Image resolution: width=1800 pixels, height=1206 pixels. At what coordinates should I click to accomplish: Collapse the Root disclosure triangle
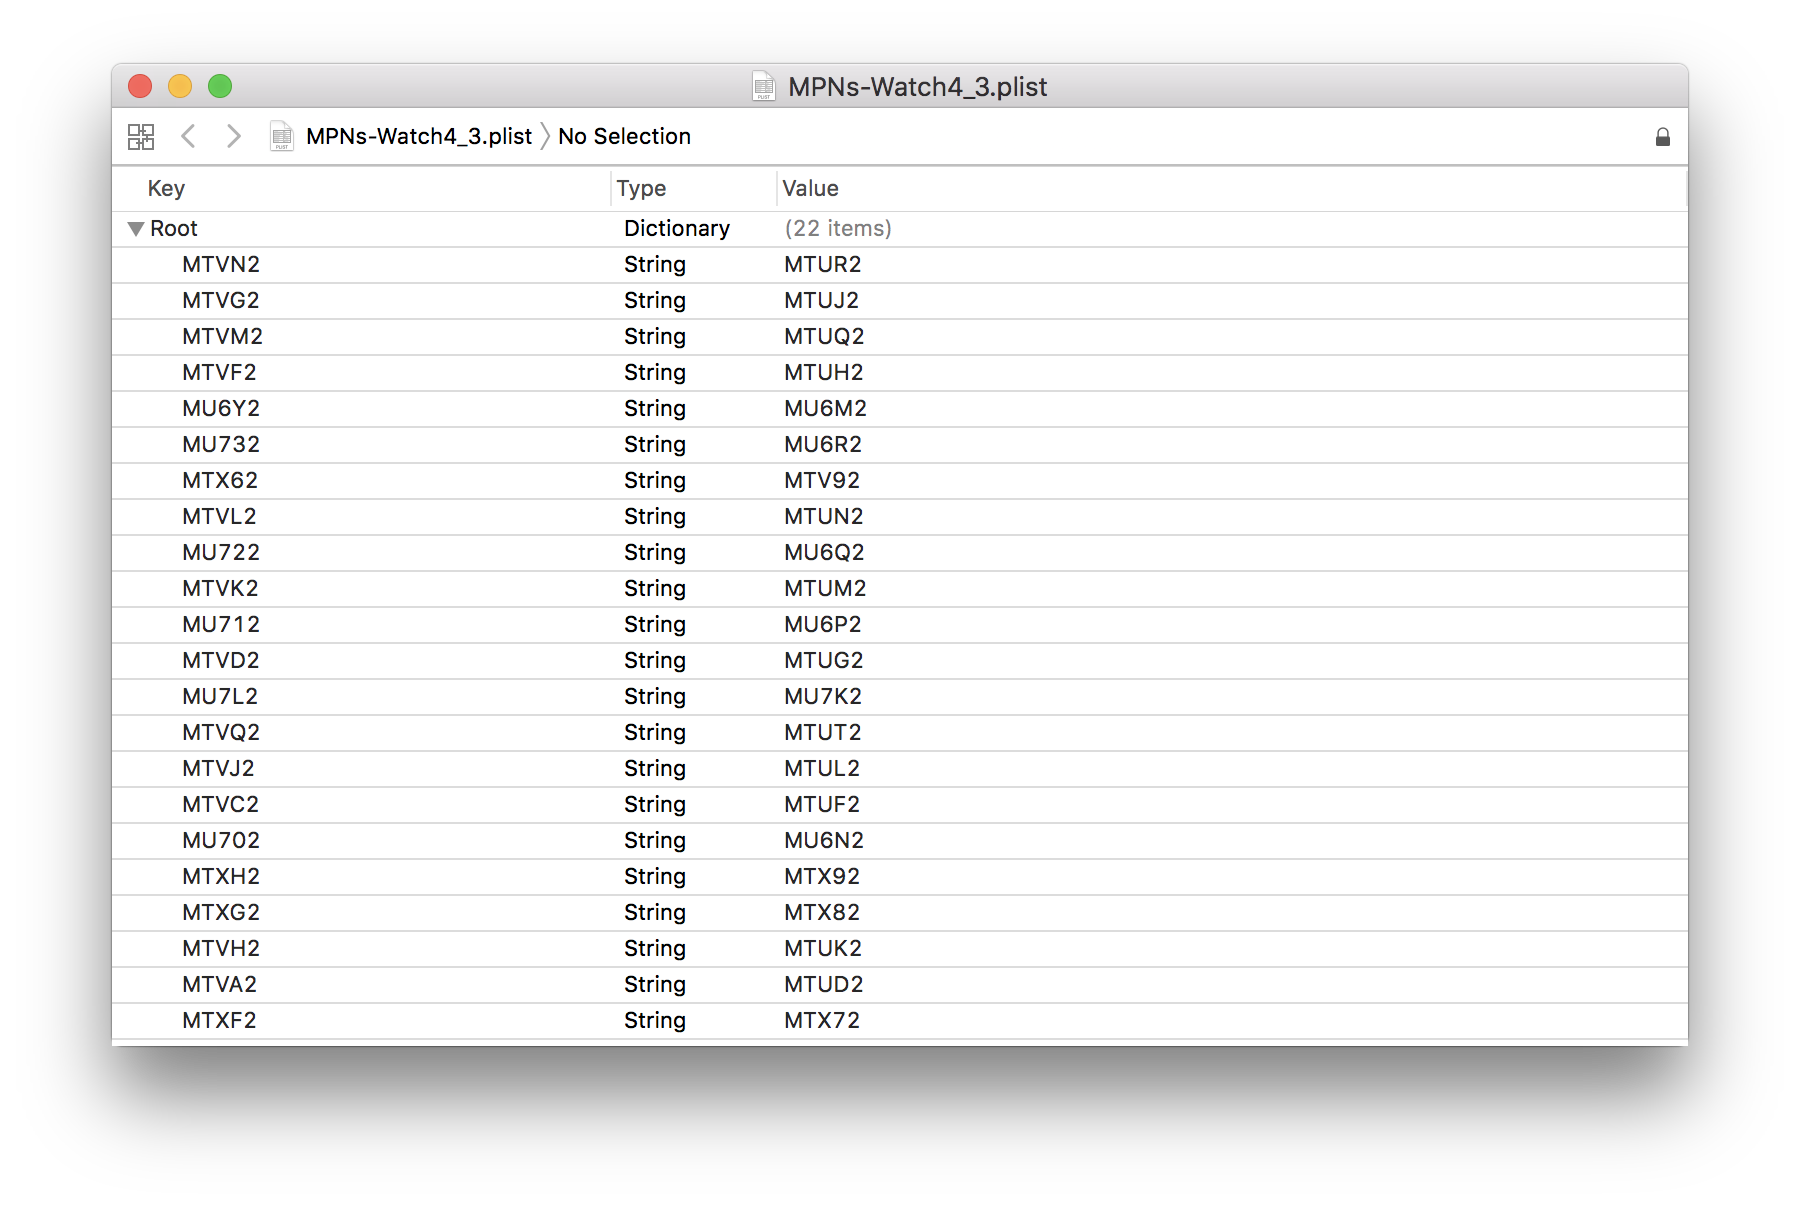(136, 229)
